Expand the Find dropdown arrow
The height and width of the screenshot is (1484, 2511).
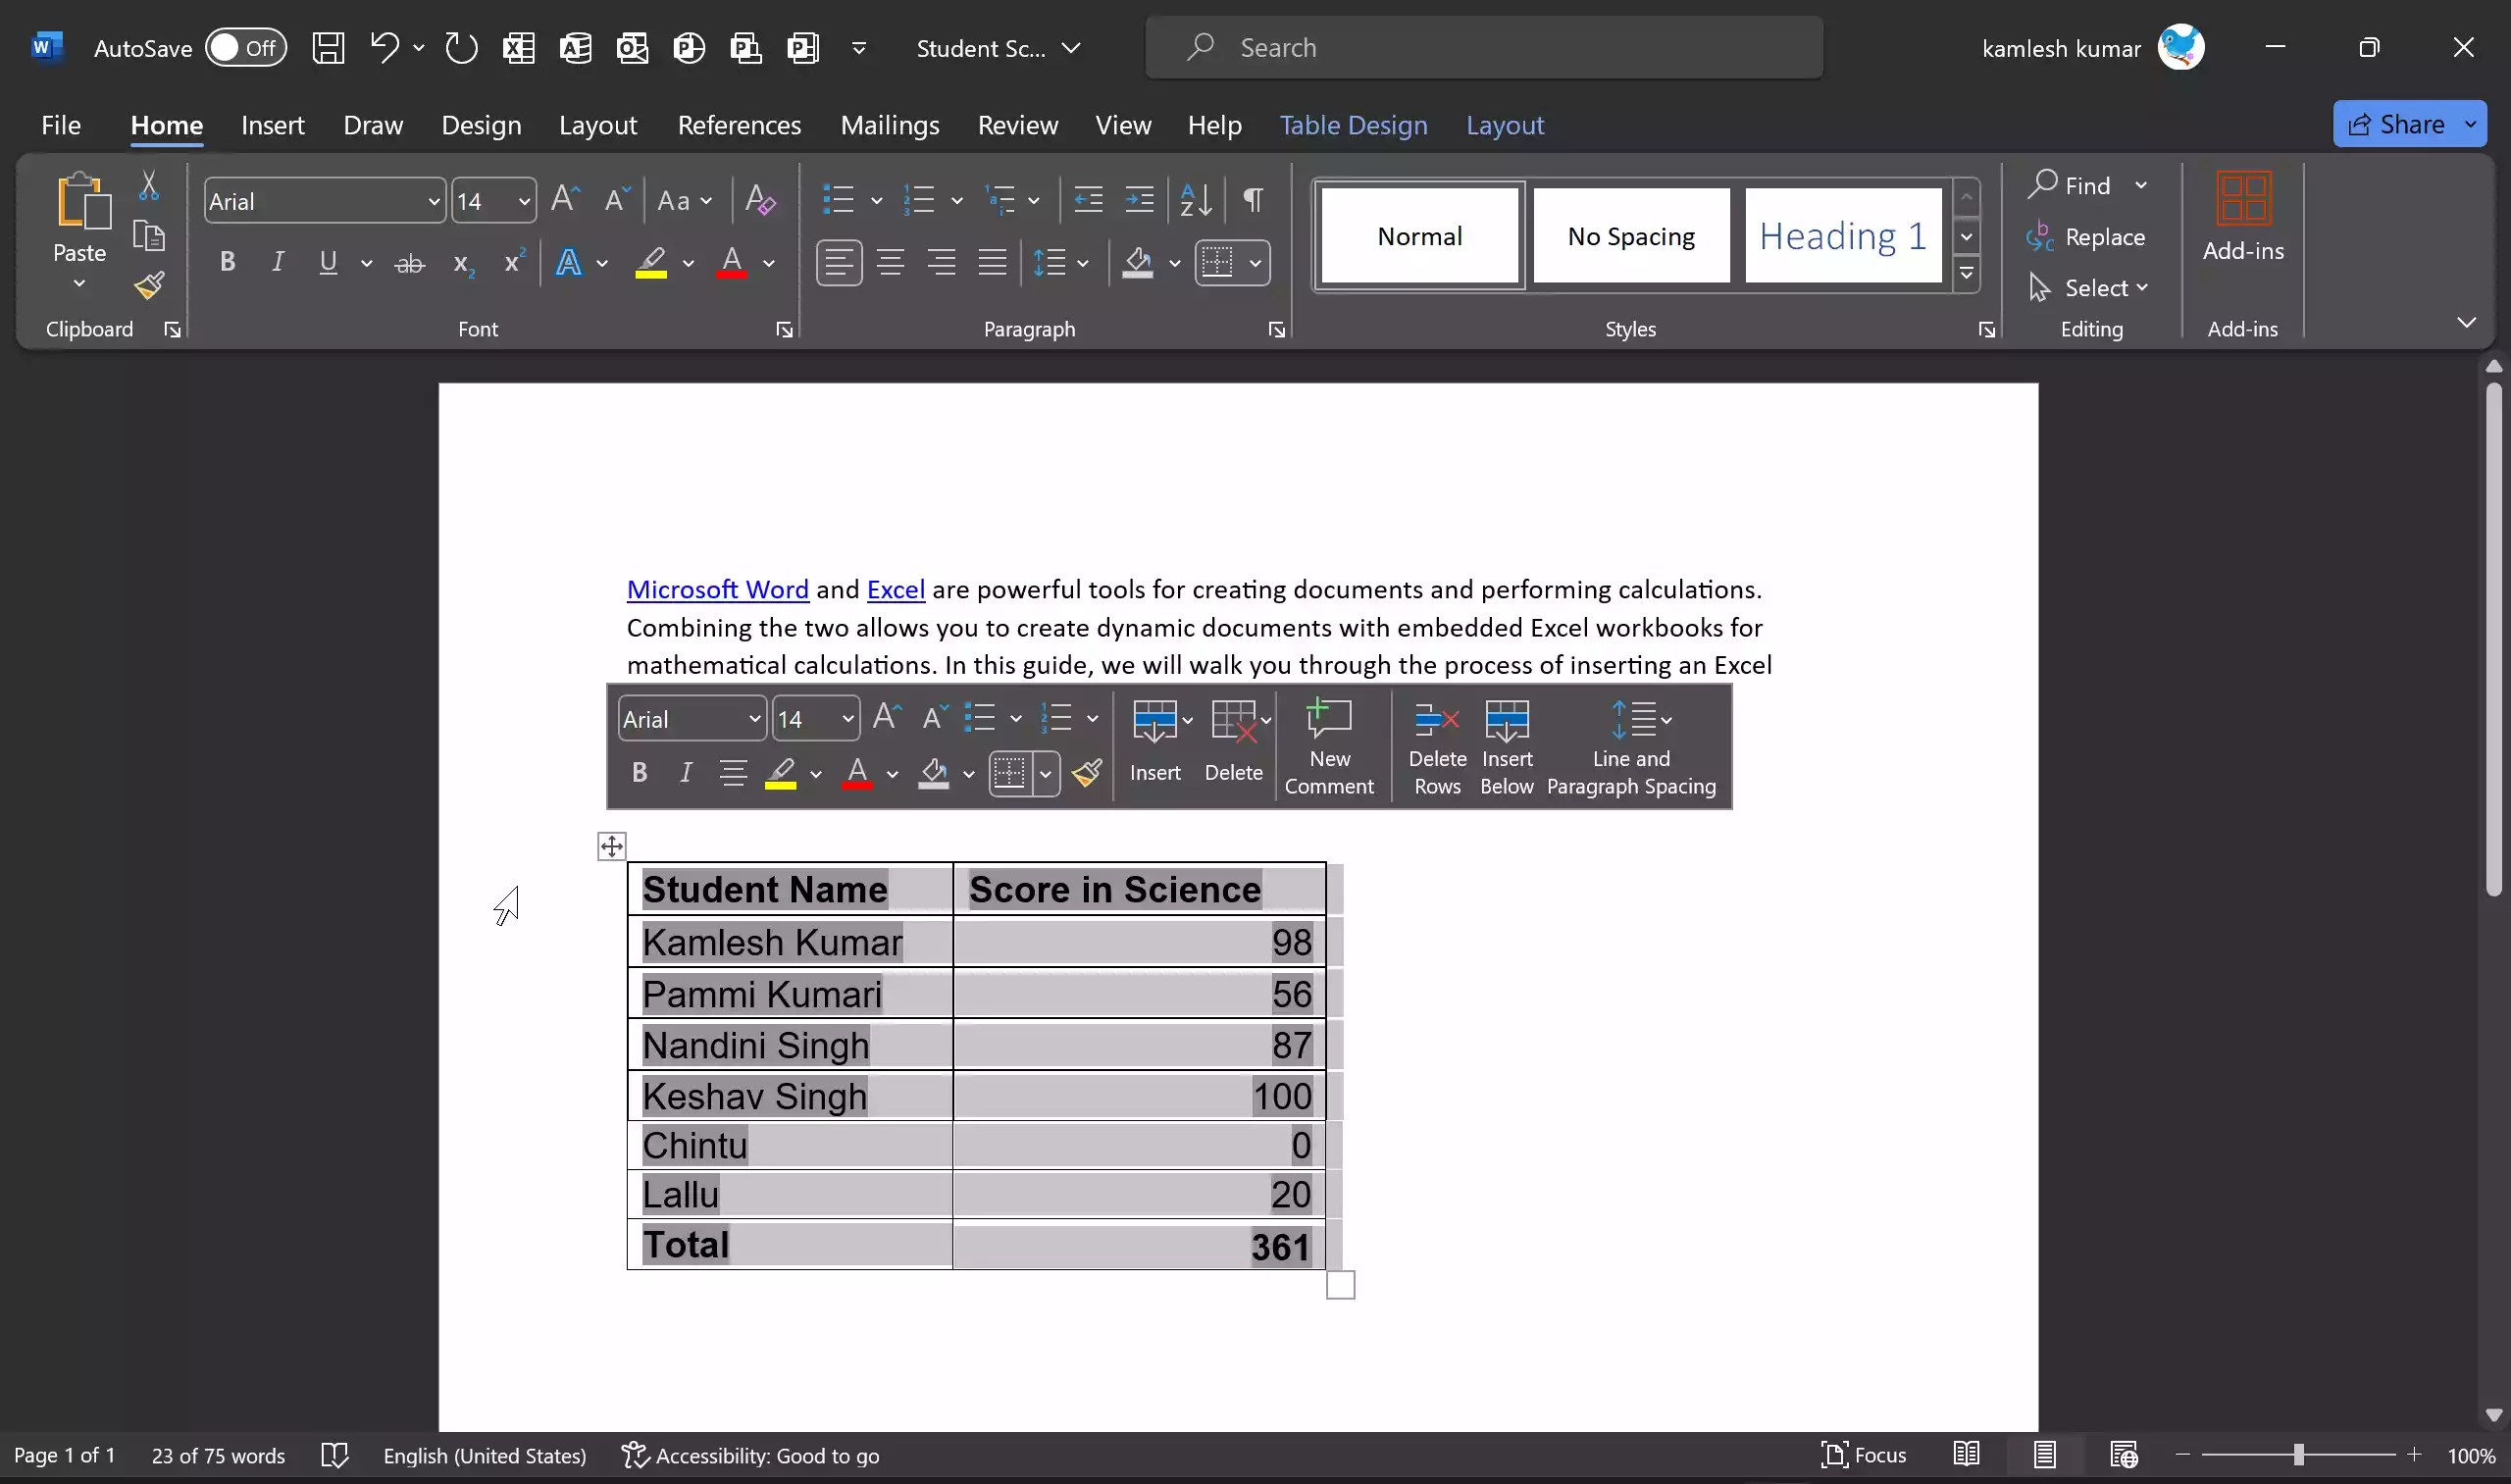point(2141,186)
